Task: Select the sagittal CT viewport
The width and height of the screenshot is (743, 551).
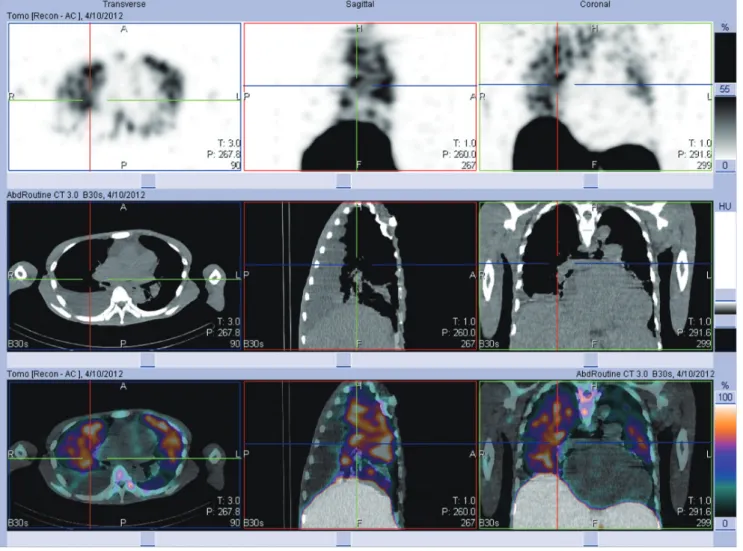Action: [x=360, y=276]
